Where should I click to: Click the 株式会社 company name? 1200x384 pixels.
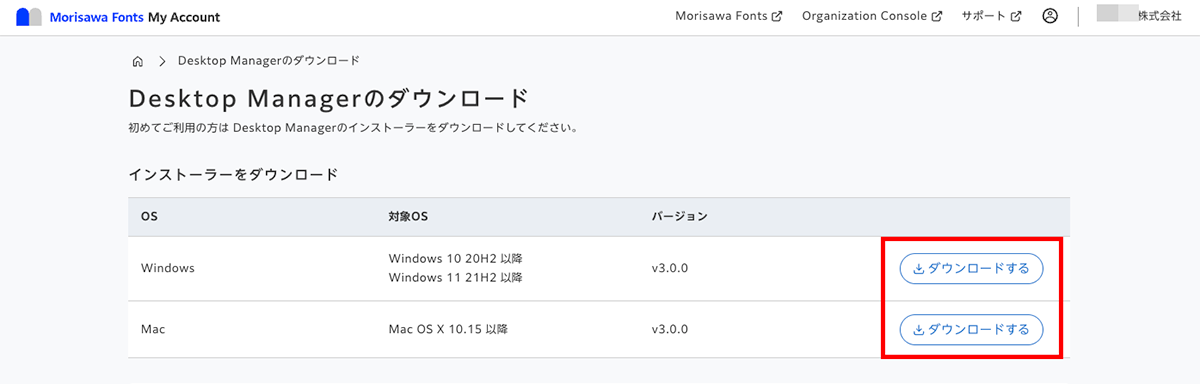pyautogui.click(x=1160, y=17)
